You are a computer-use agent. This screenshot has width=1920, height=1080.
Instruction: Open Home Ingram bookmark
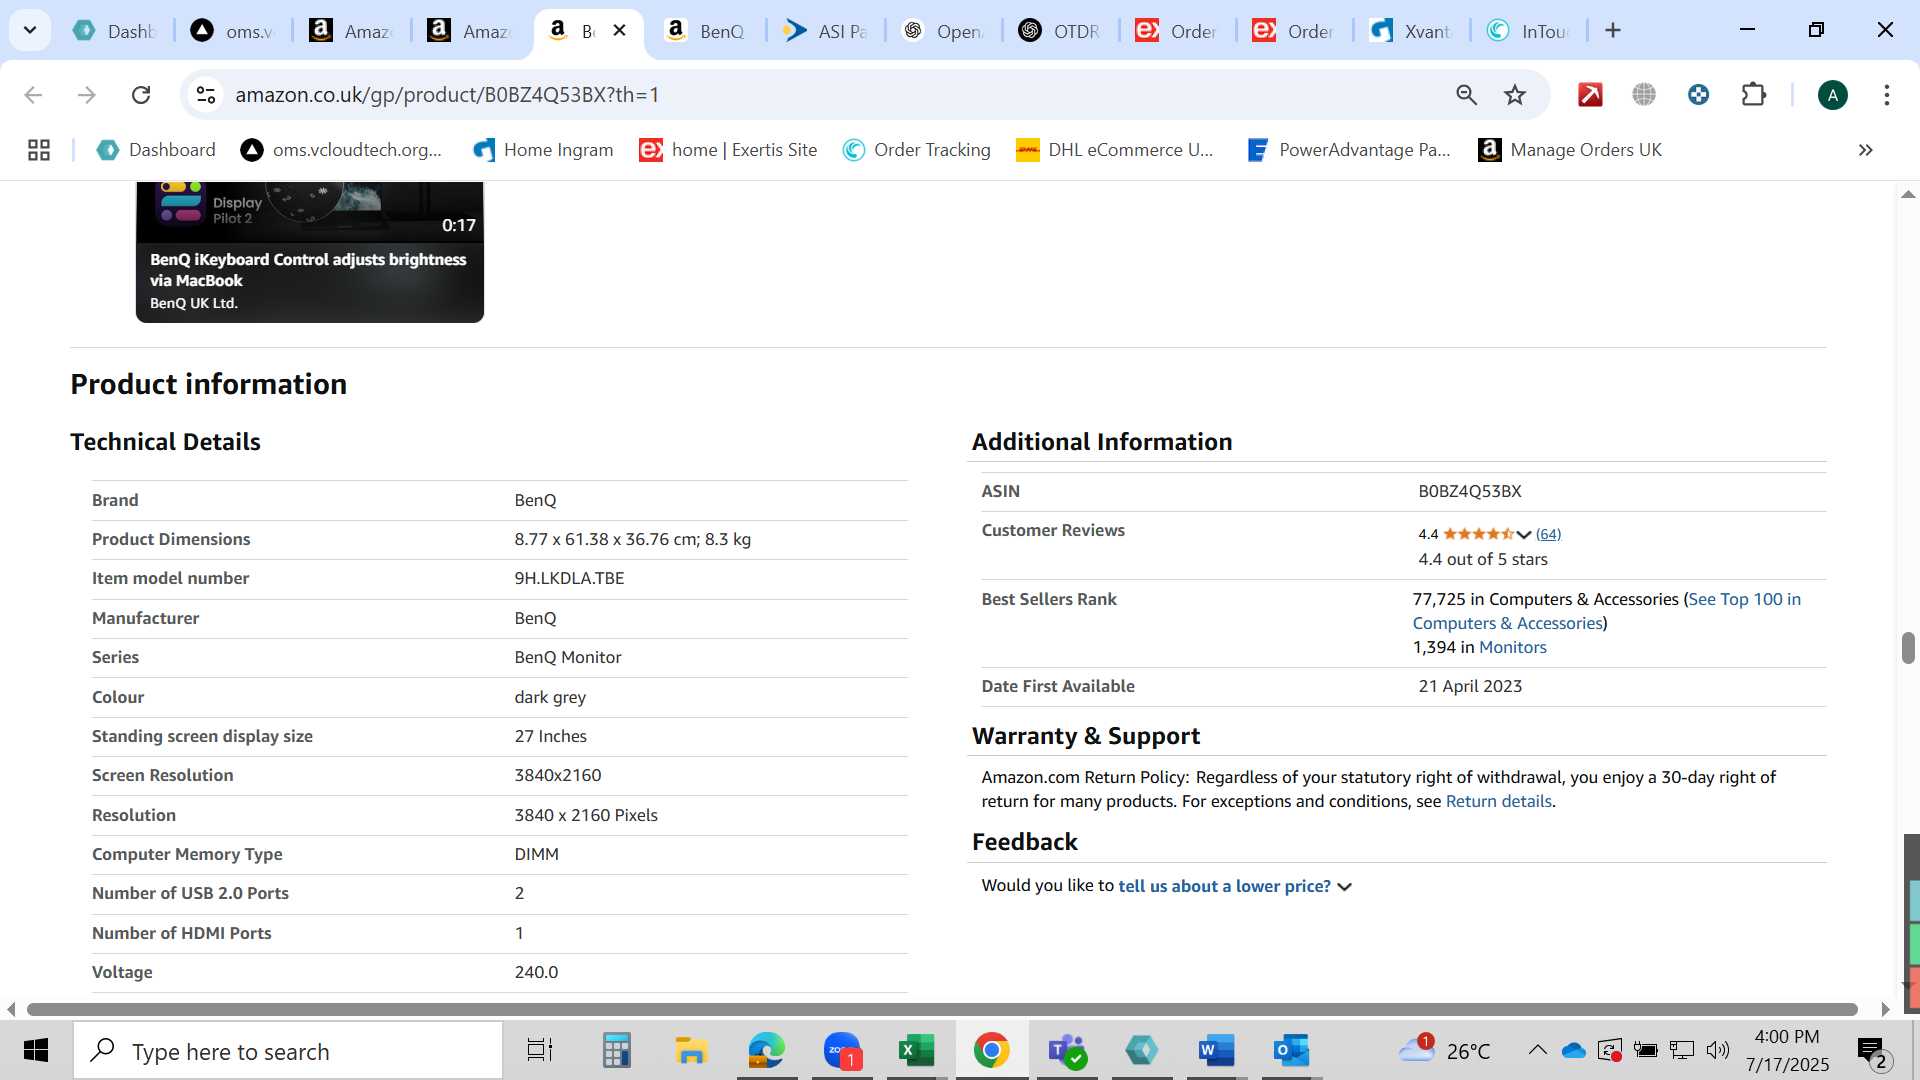click(x=543, y=150)
